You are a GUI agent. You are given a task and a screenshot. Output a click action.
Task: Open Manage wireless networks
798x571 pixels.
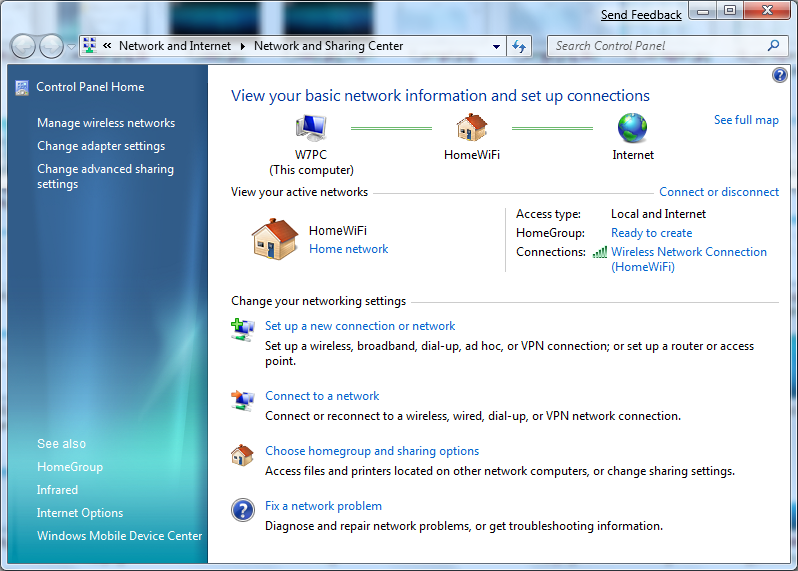click(x=106, y=123)
